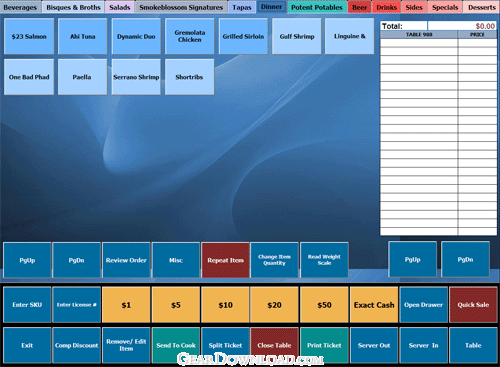Click the Exact Cash button
The height and width of the screenshot is (367, 500).
(x=374, y=305)
